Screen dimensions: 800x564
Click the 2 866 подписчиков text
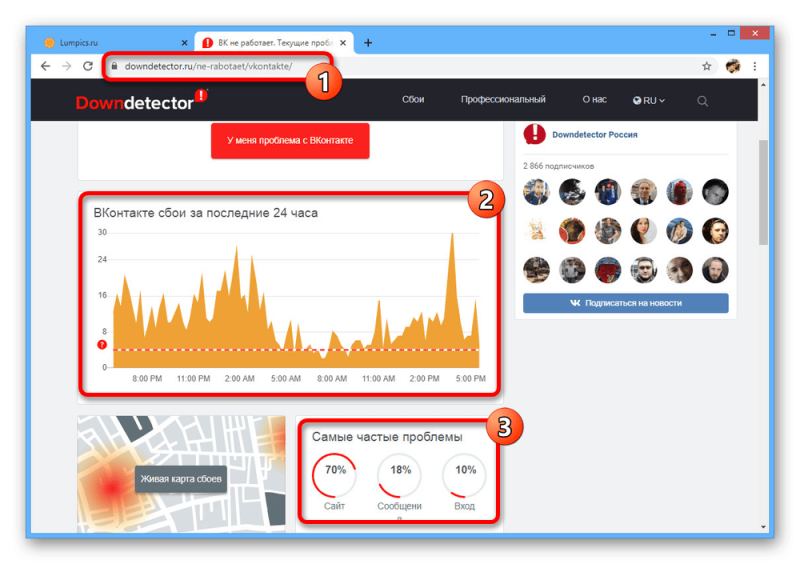pyautogui.click(x=558, y=166)
